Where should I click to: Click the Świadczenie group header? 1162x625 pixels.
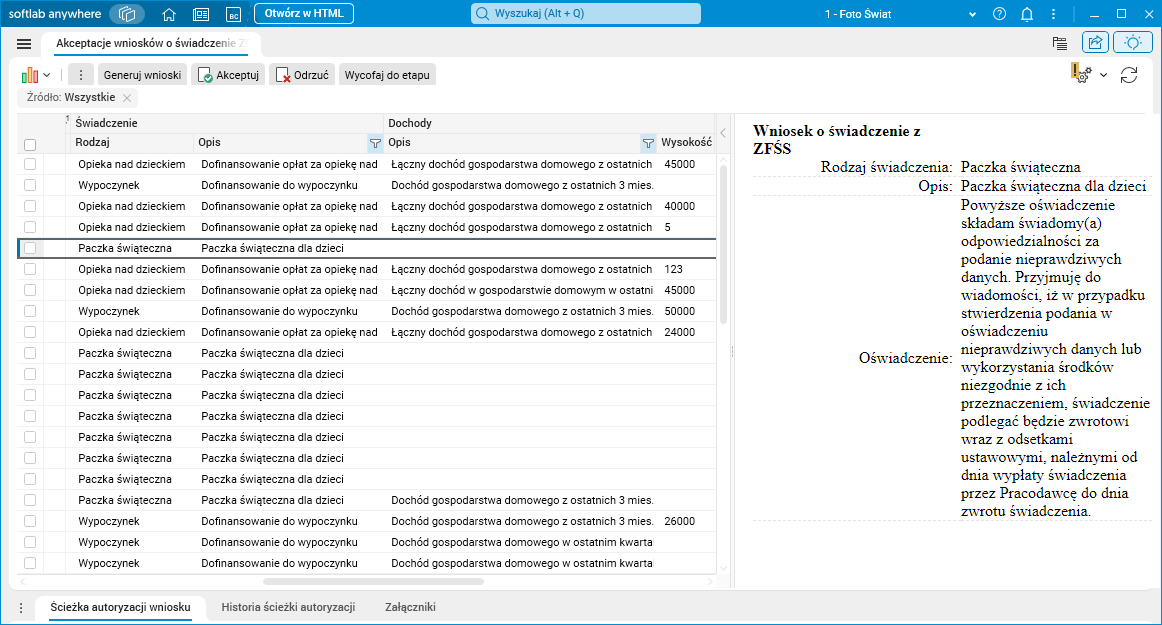pos(227,123)
